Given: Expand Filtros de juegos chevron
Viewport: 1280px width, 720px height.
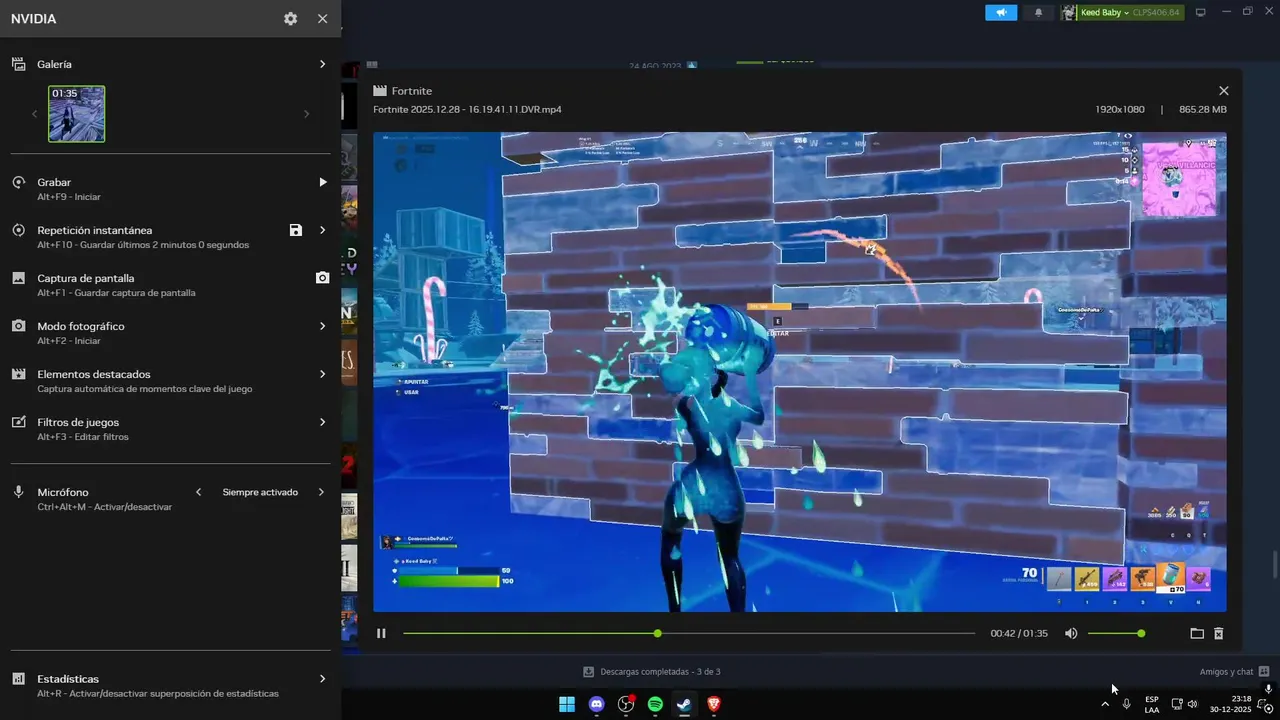Looking at the screenshot, I should [x=322, y=422].
